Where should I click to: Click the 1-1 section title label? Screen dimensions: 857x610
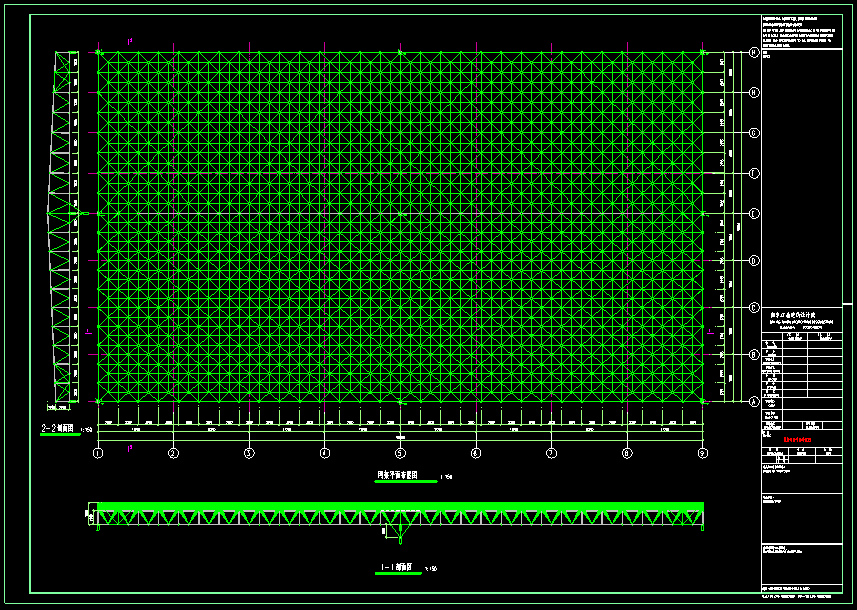398,568
